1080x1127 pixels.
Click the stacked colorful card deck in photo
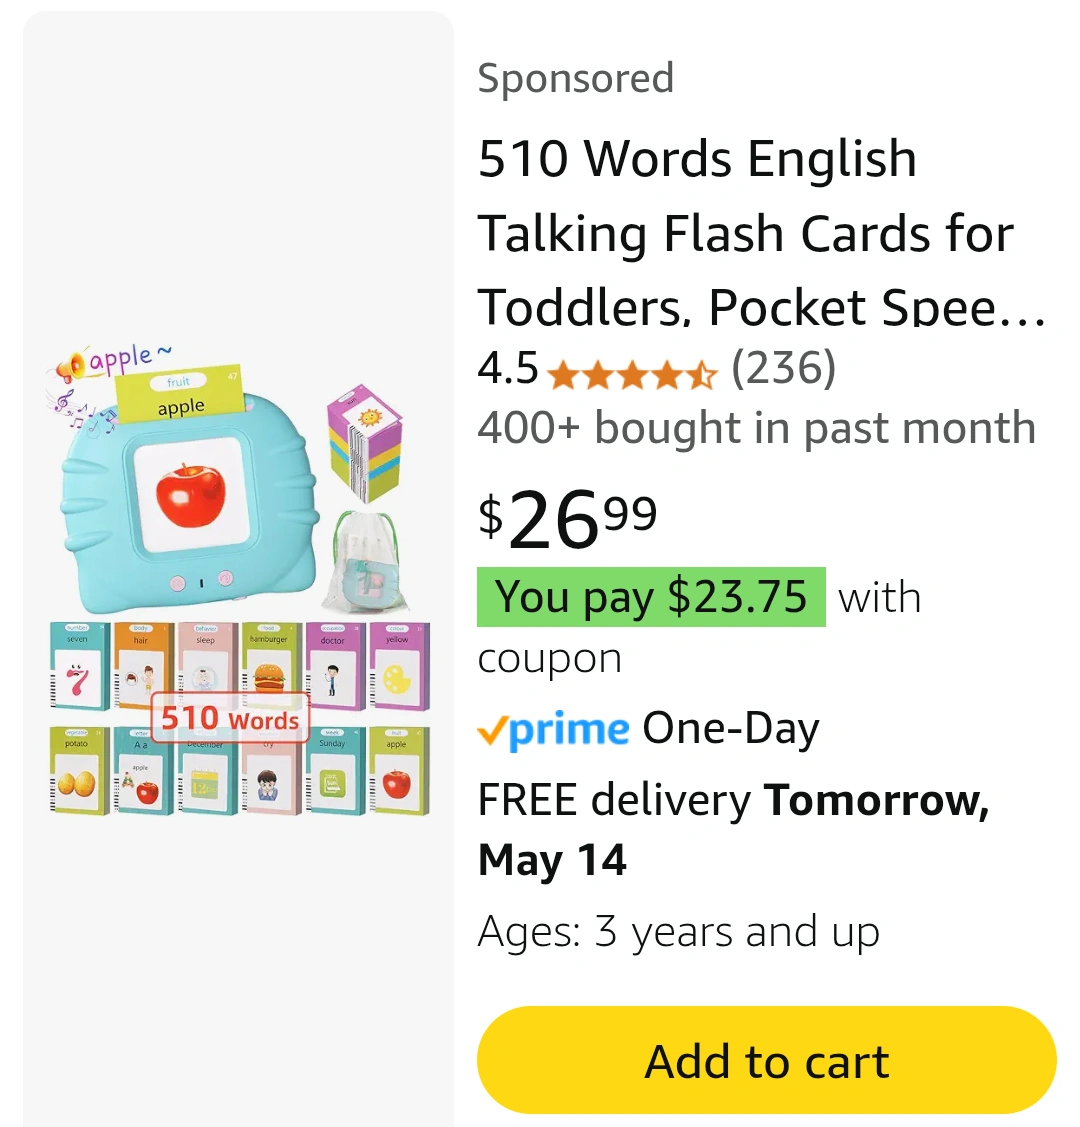(365, 444)
